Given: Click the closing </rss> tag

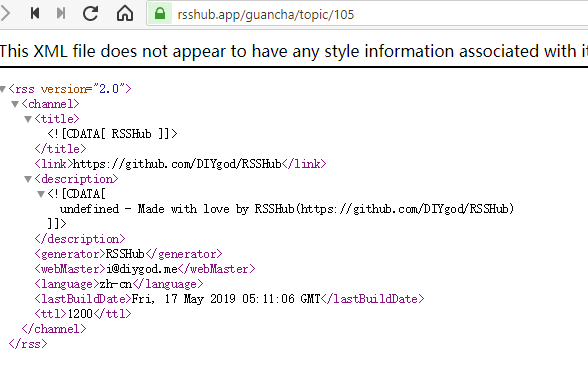Looking at the screenshot, I should pyautogui.click(x=28, y=344).
